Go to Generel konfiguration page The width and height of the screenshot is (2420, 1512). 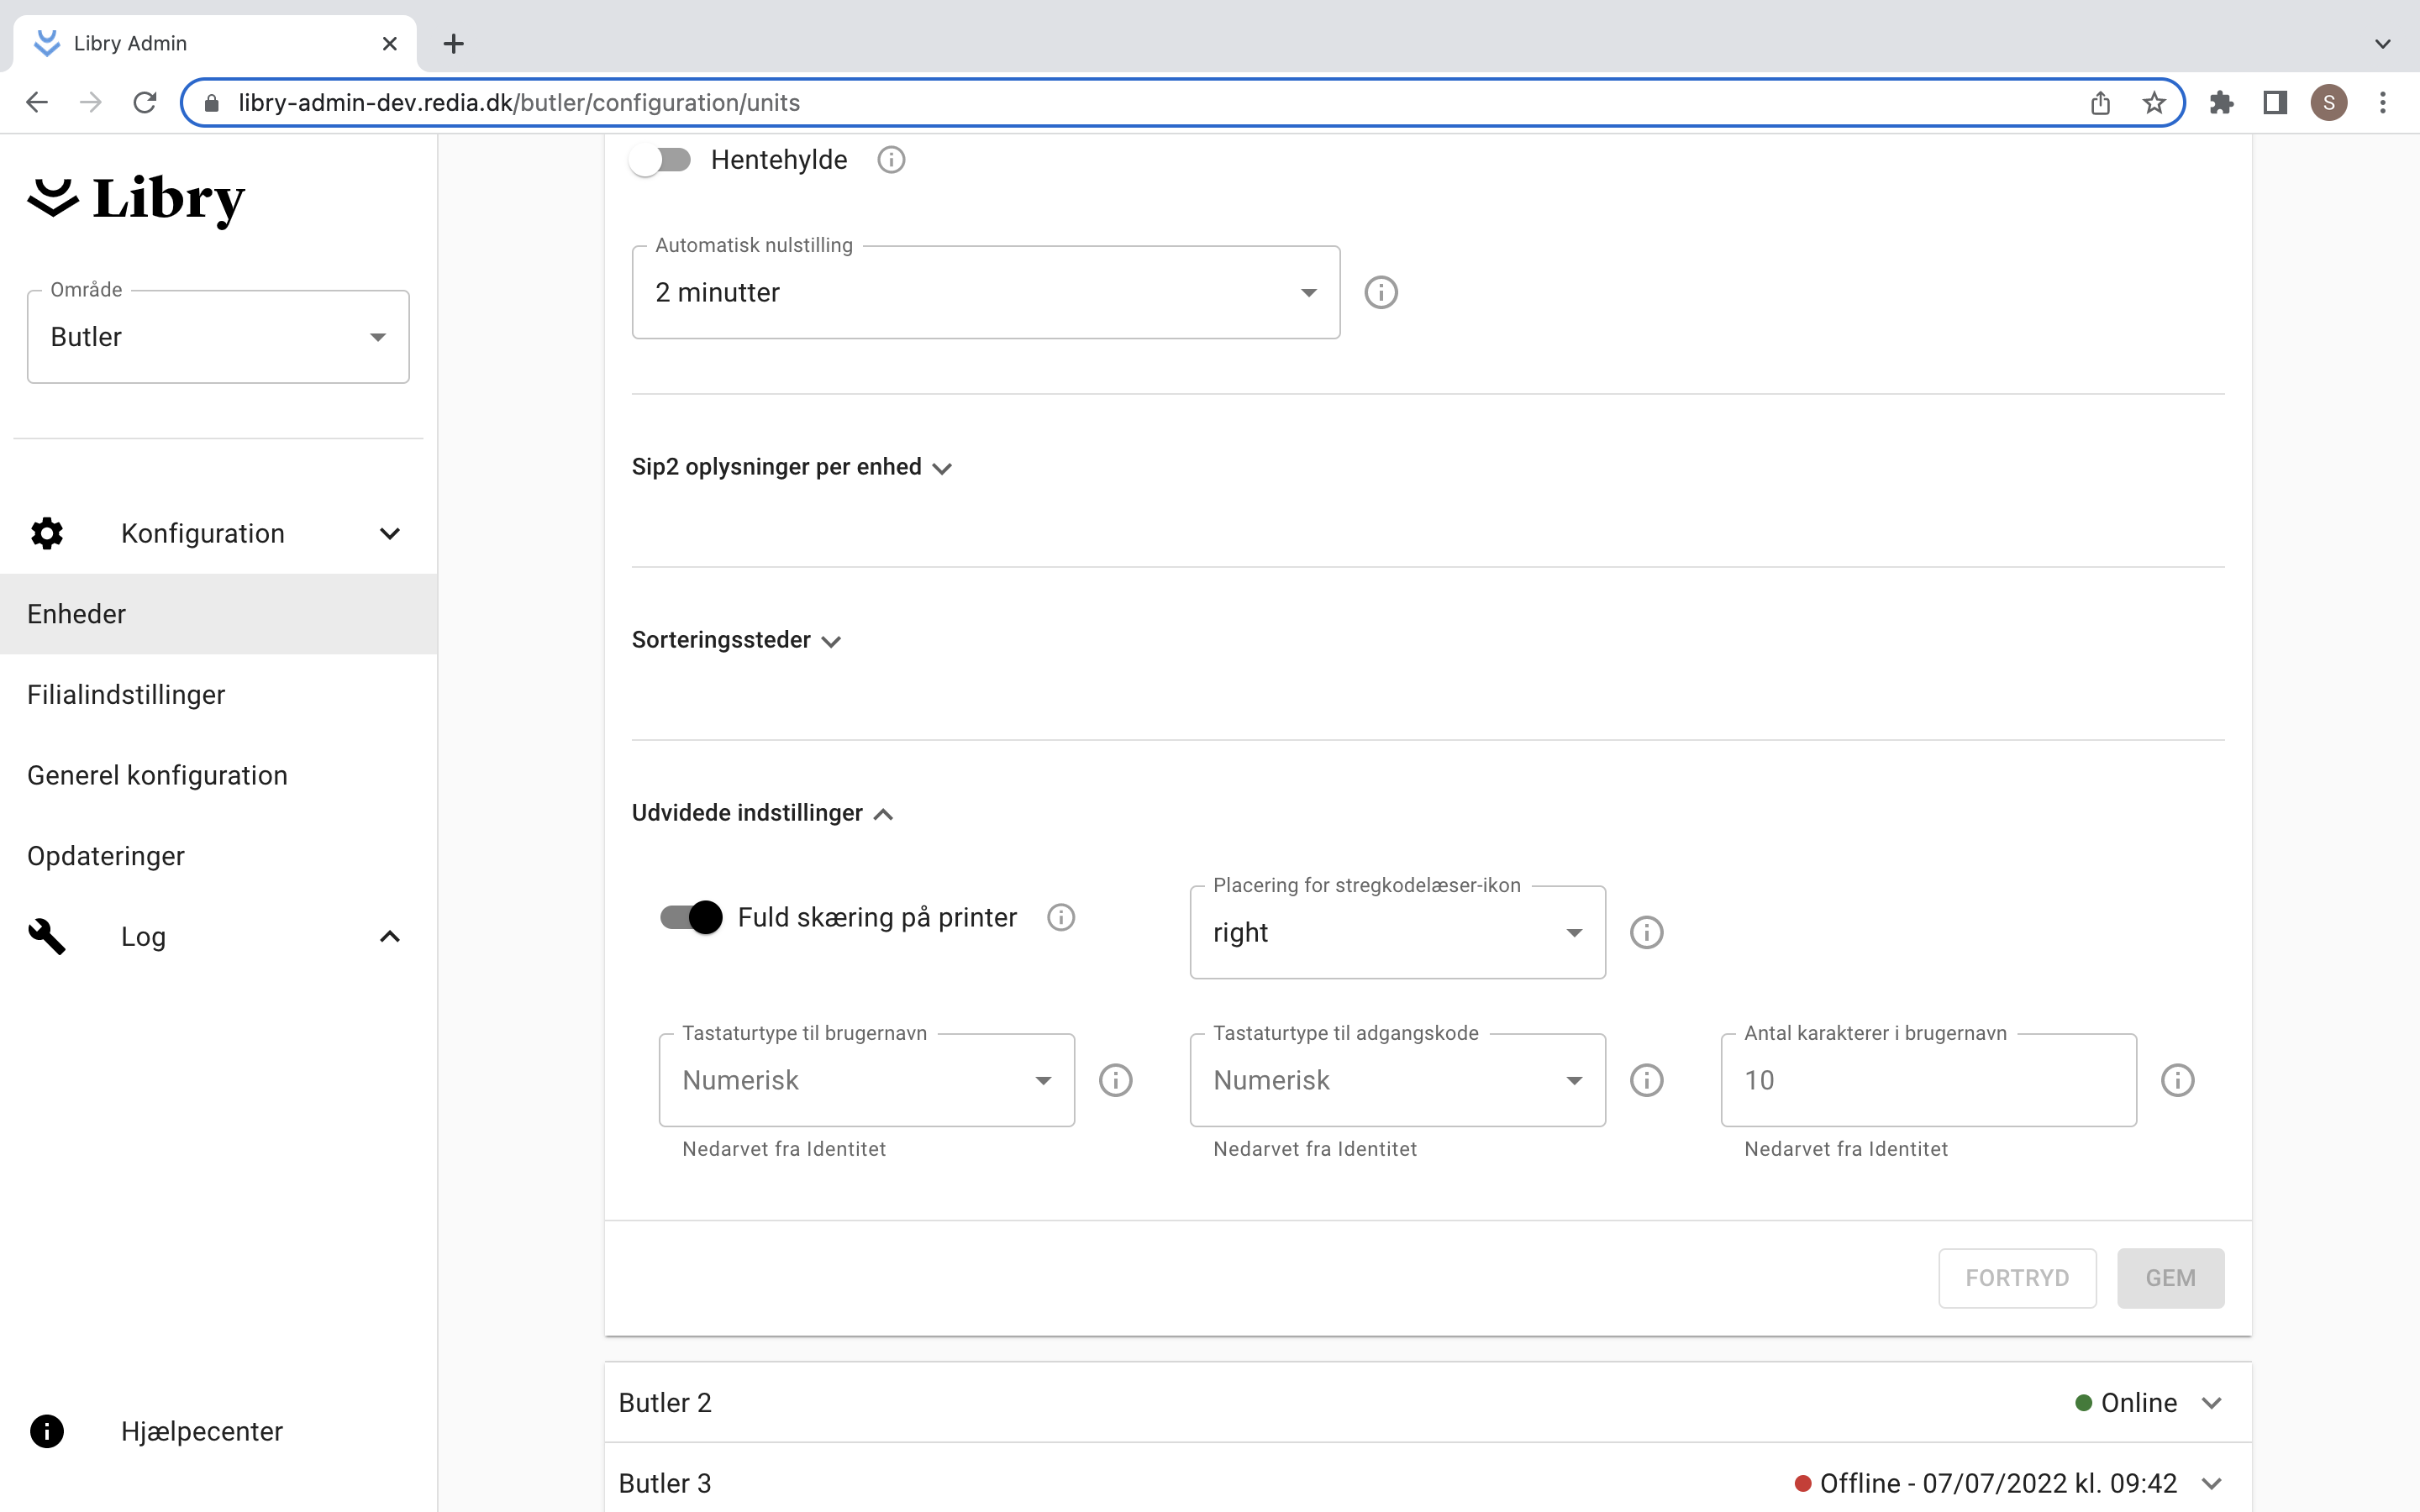(x=157, y=775)
